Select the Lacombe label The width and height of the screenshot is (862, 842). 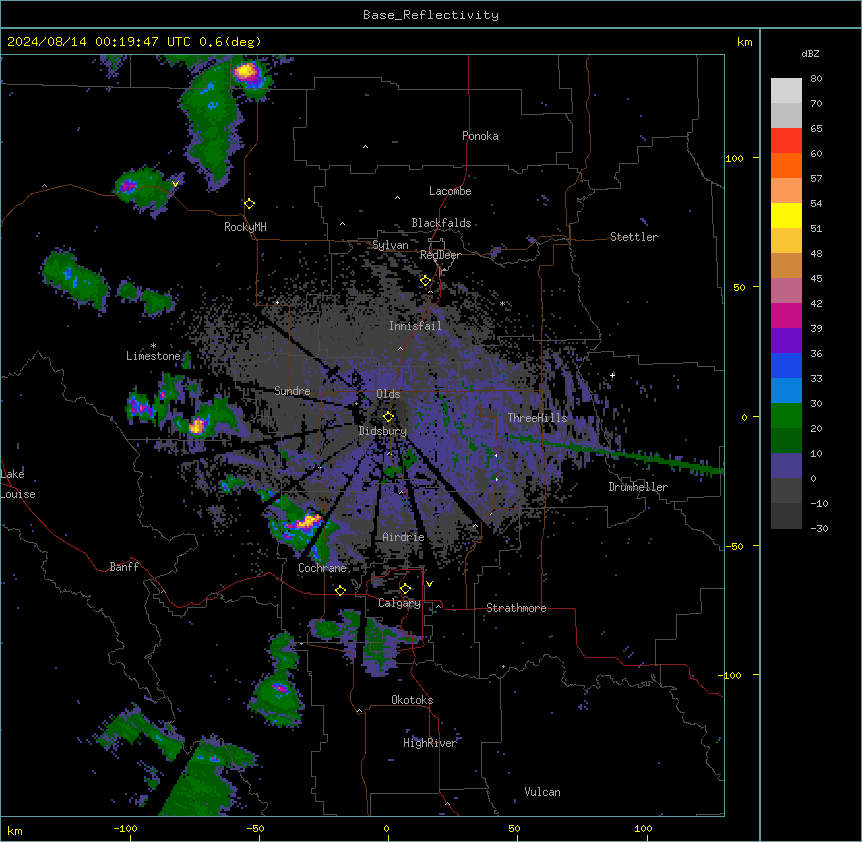450,191
